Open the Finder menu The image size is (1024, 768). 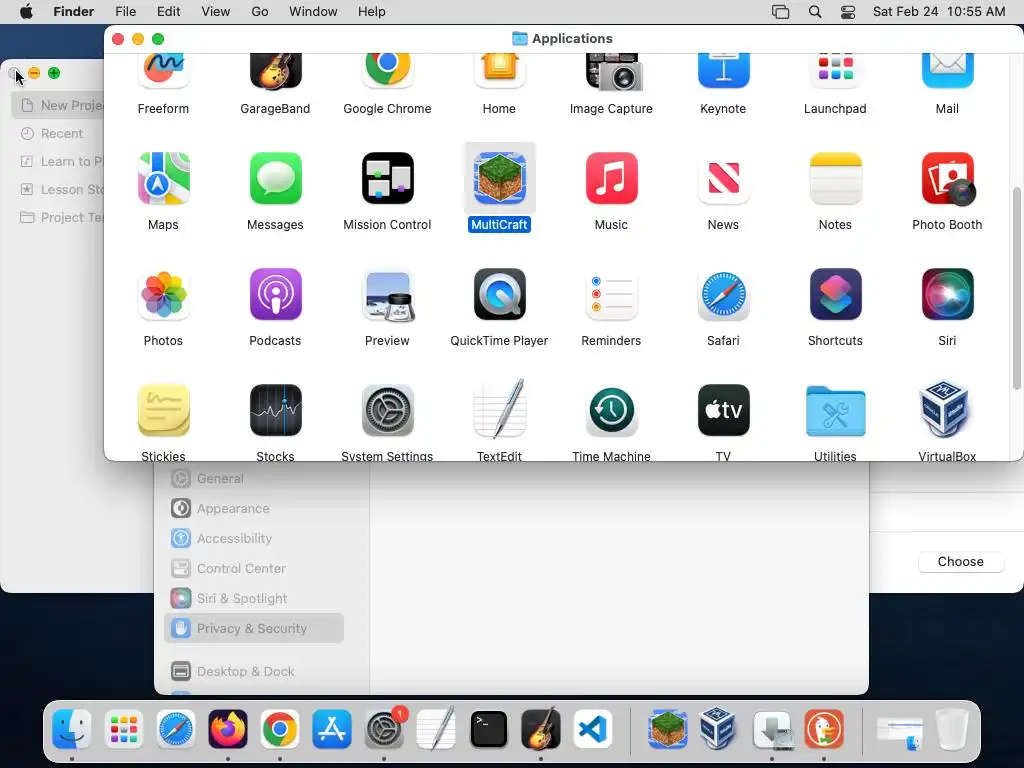[73, 12]
